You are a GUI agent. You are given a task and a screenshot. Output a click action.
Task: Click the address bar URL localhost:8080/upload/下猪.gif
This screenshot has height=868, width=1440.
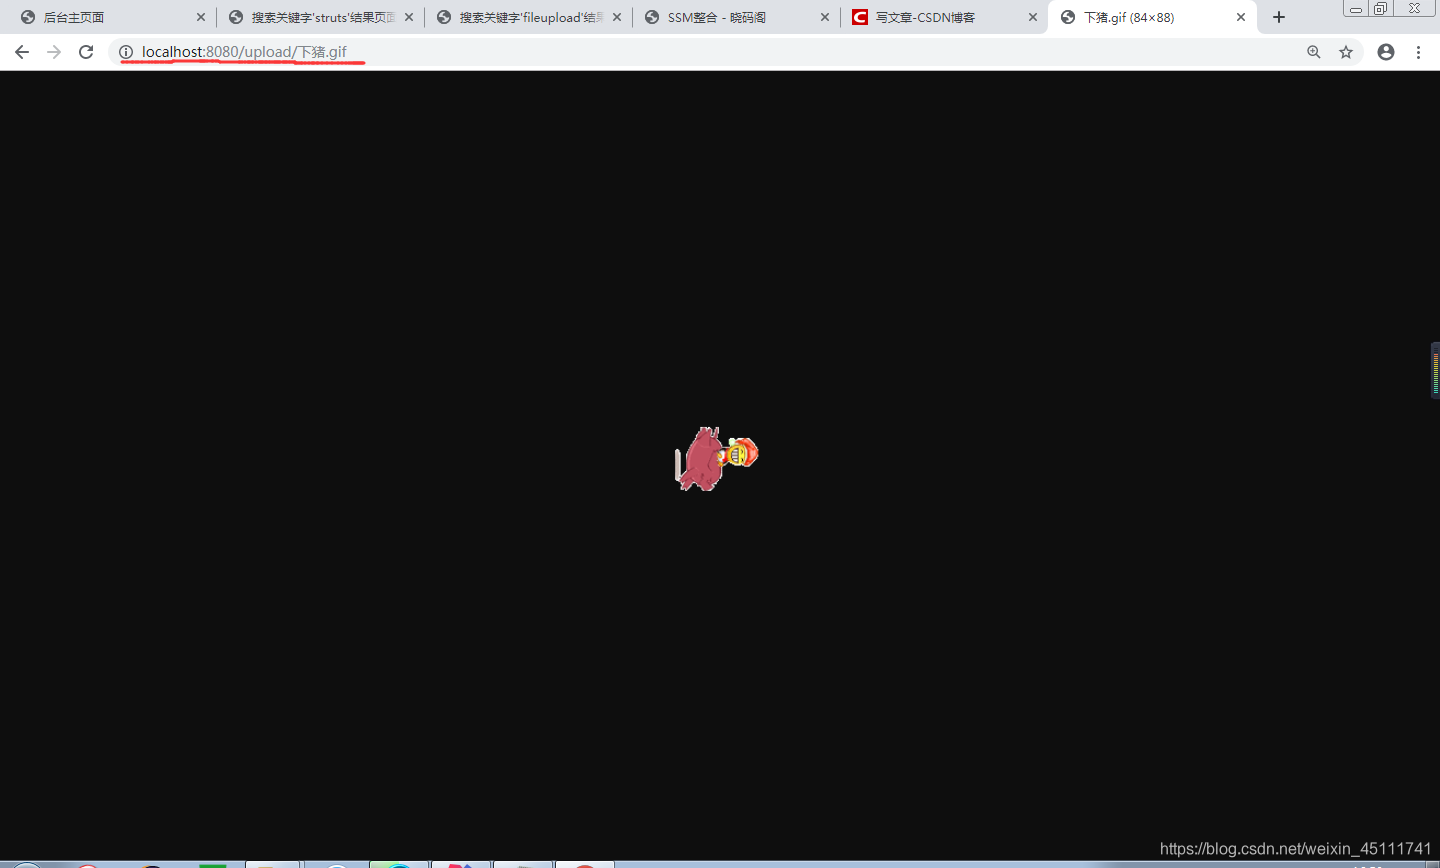point(244,52)
